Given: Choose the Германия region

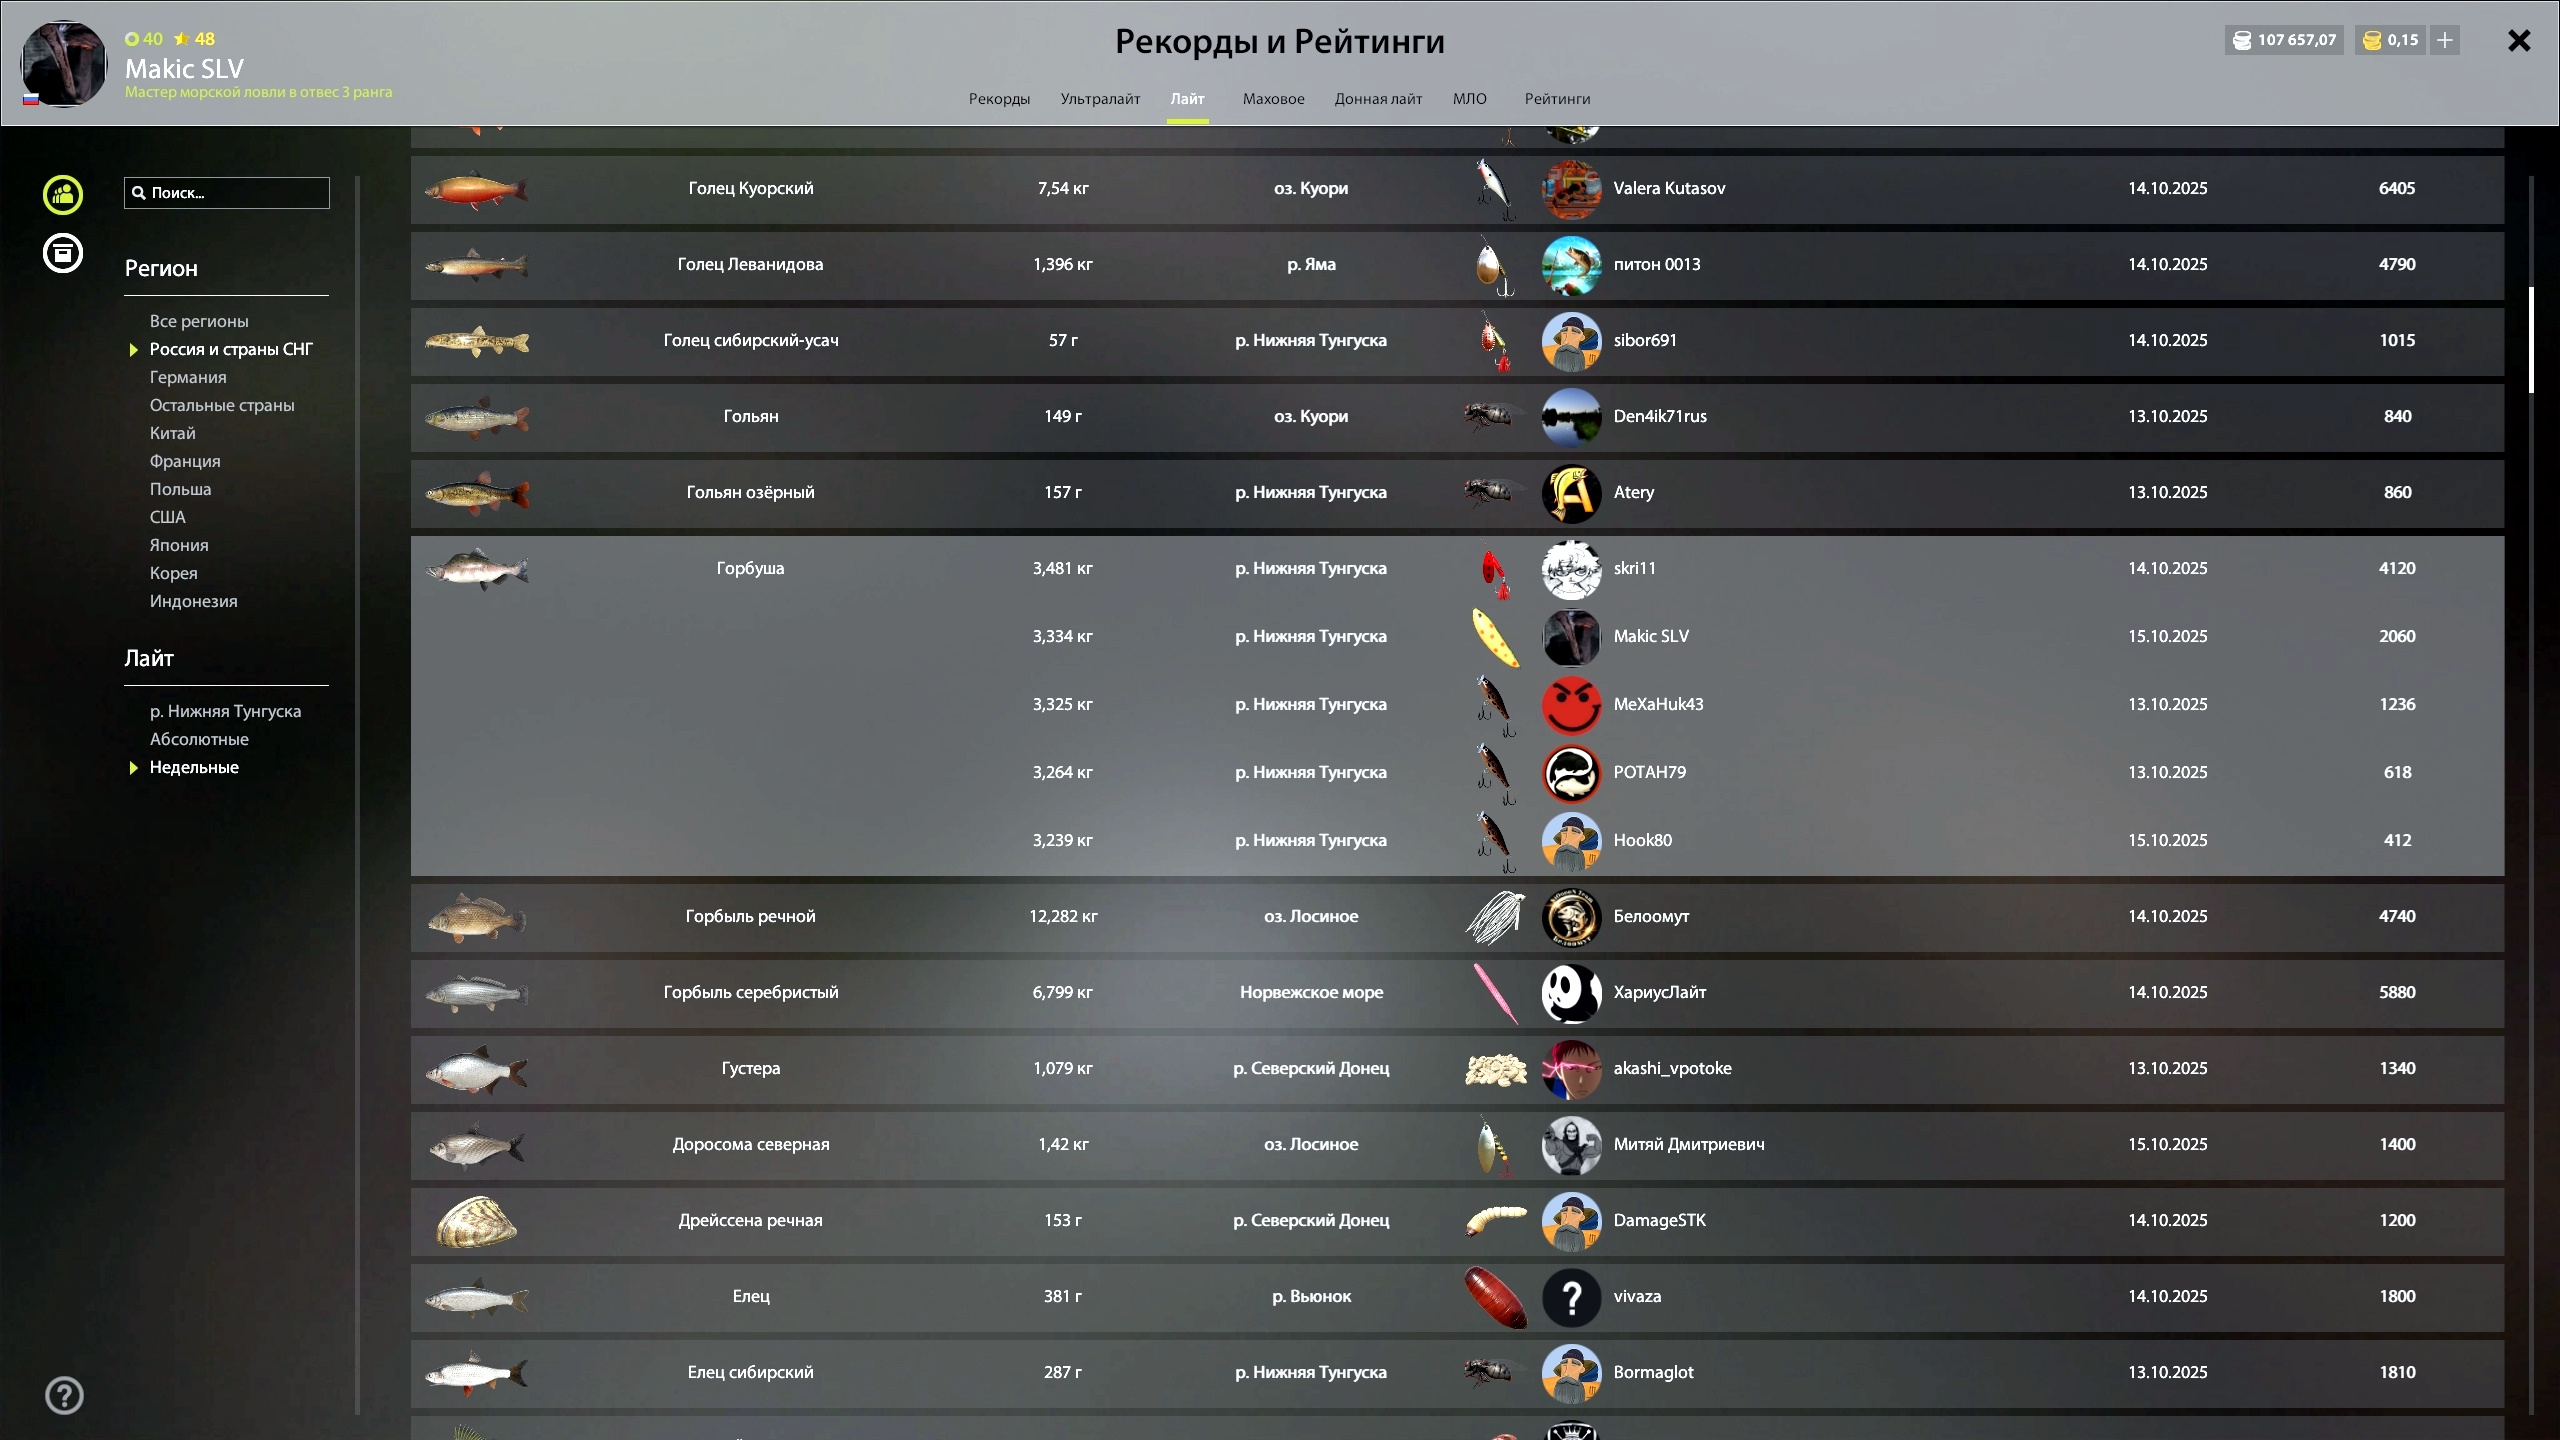Looking at the screenshot, I should pyautogui.click(x=188, y=377).
